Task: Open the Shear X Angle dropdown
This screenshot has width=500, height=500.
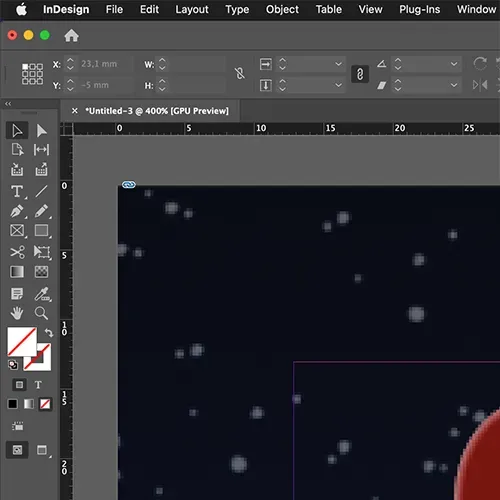Action: (x=454, y=85)
